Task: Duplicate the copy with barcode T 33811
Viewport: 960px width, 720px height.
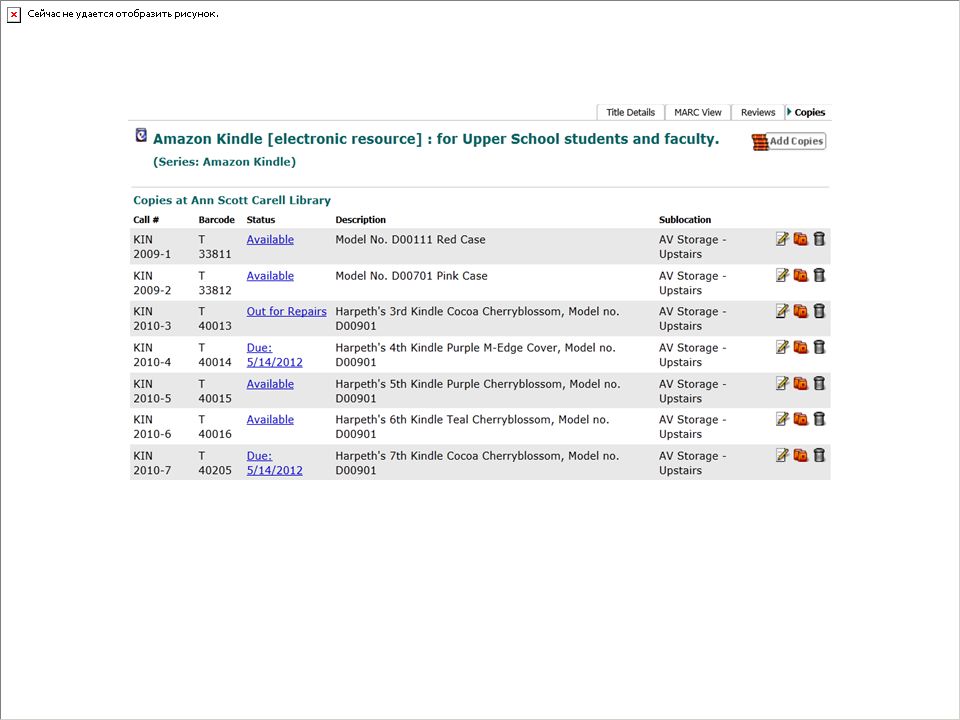Action: (x=800, y=239)
